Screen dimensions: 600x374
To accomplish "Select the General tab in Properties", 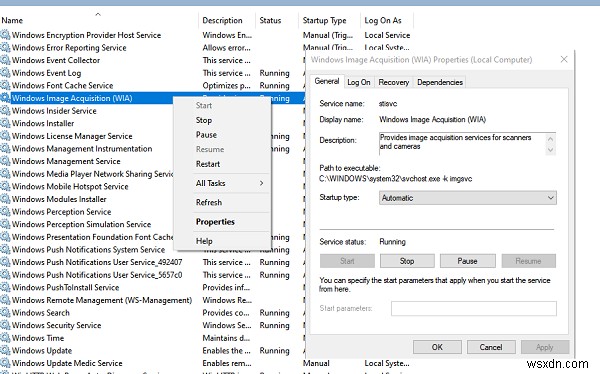I will pyautogui.click(x=326, y=81).
